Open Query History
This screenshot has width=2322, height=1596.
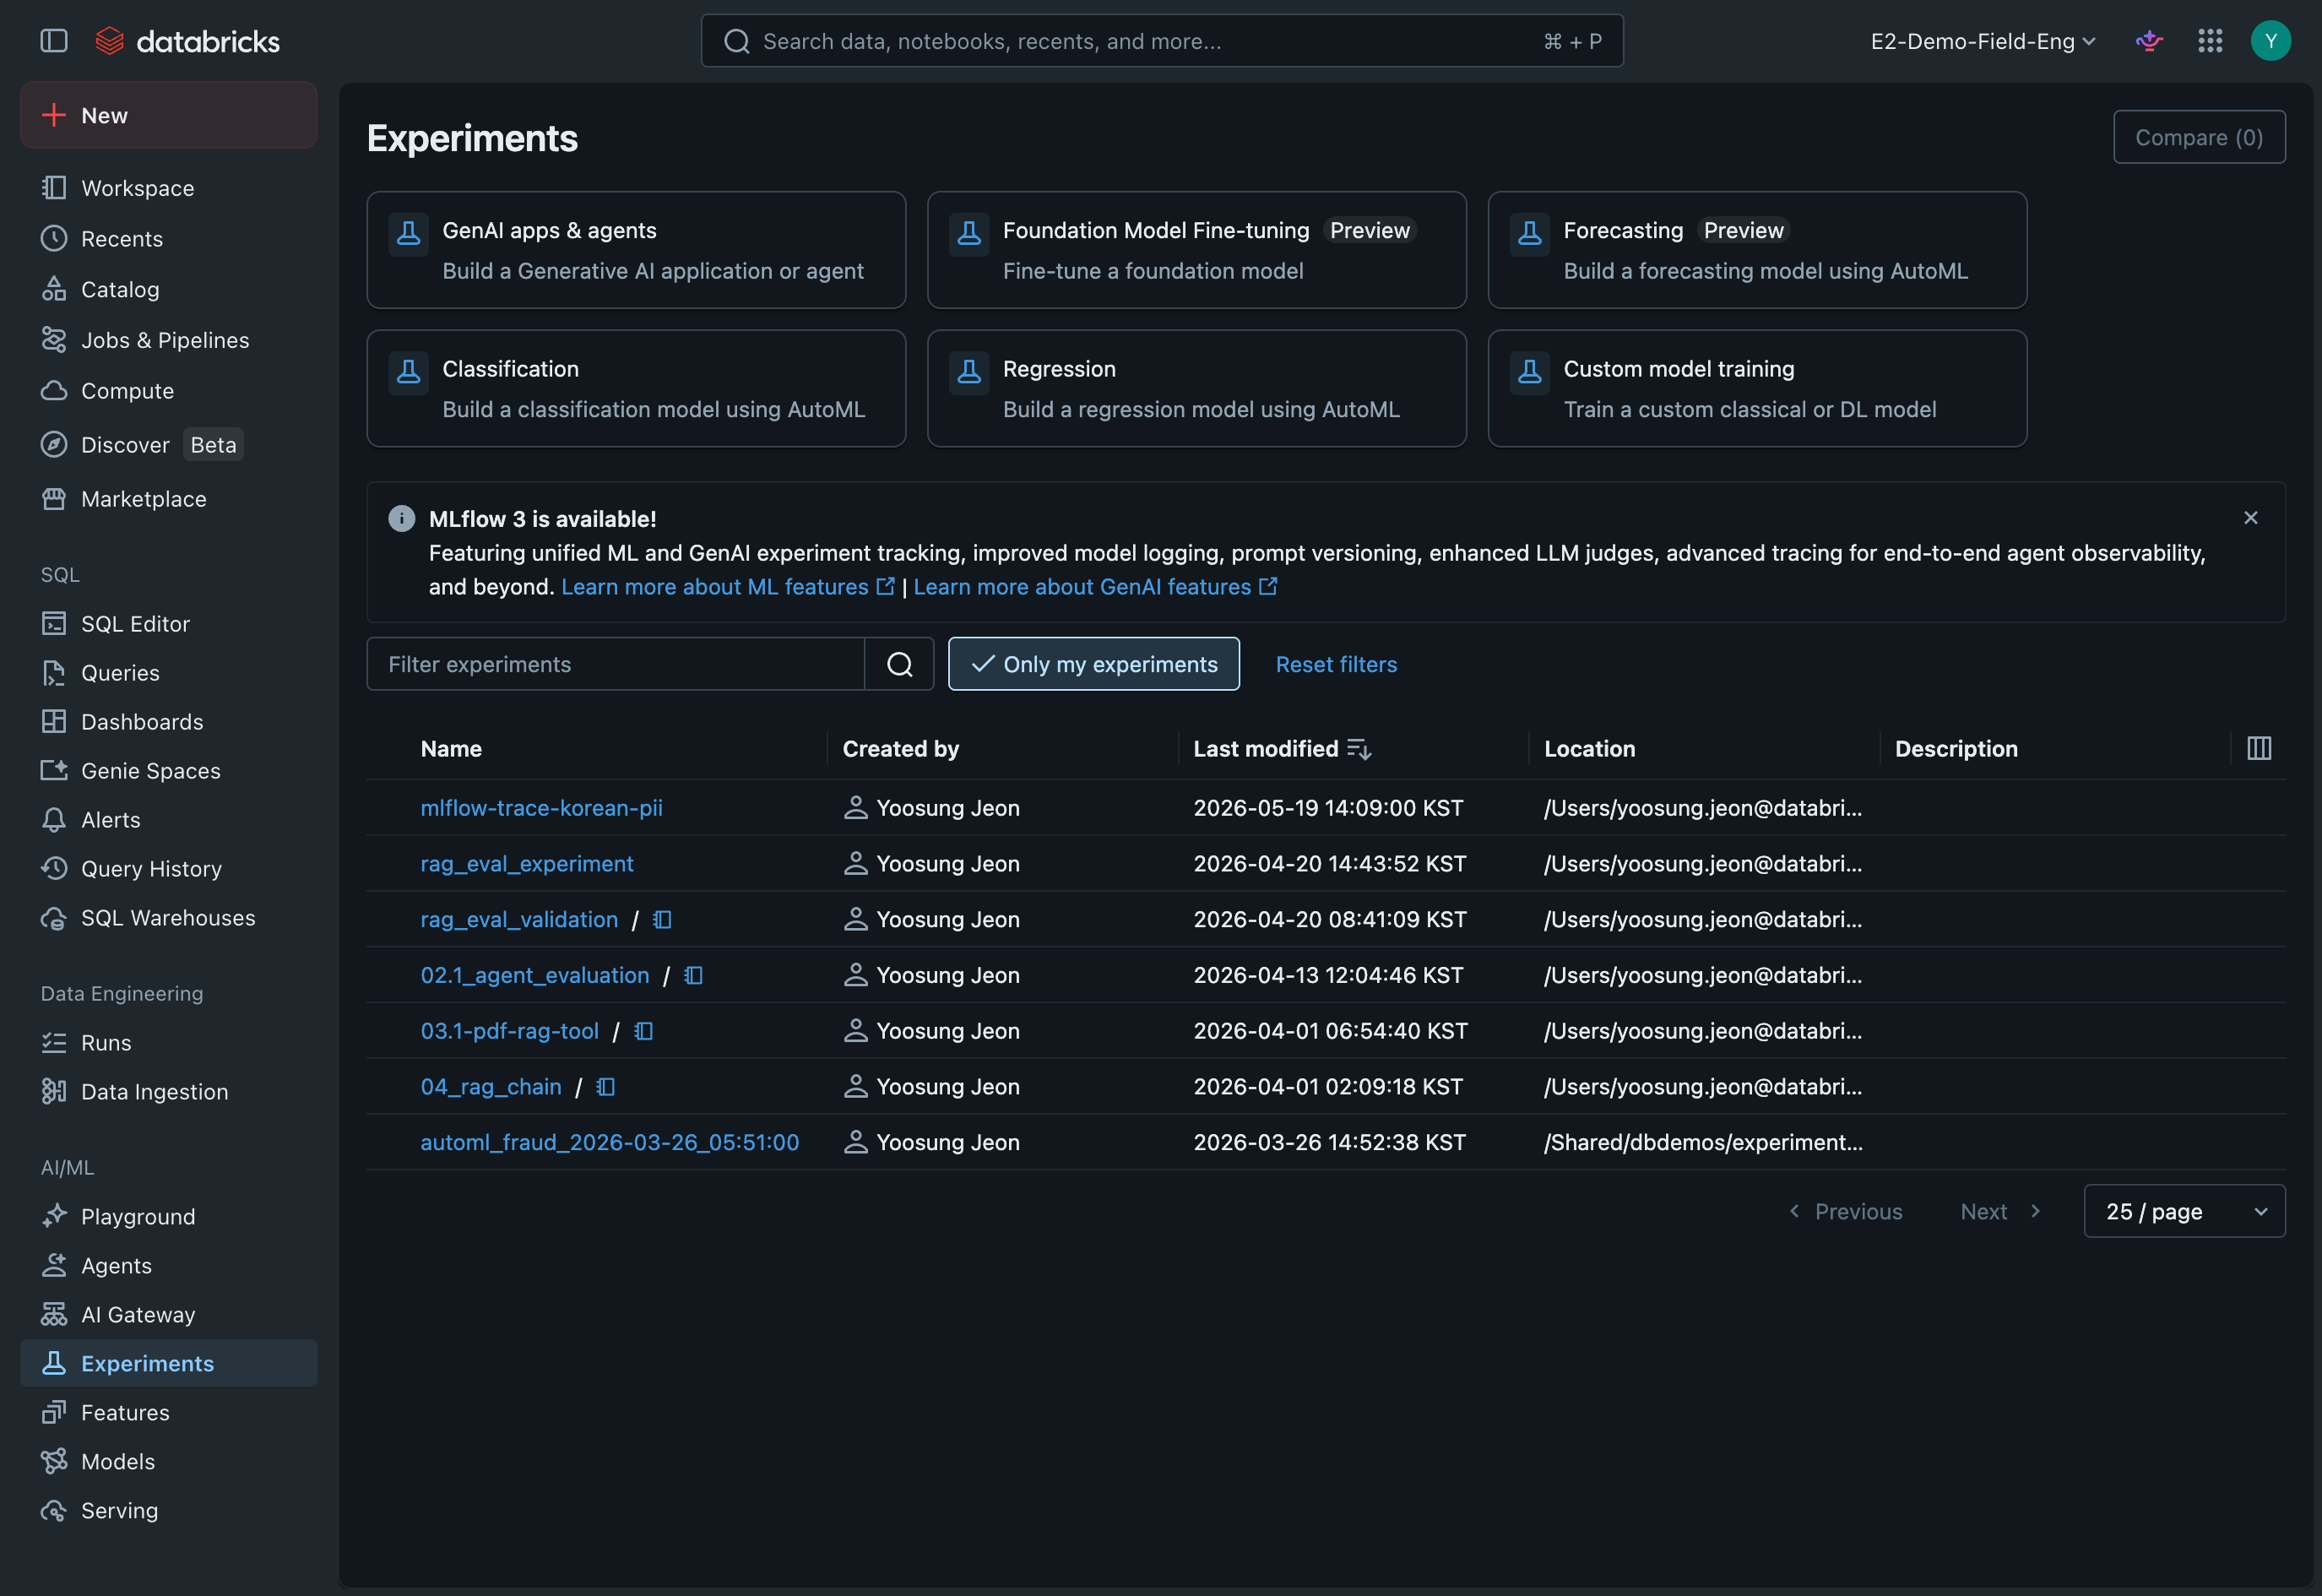point(168,869)
